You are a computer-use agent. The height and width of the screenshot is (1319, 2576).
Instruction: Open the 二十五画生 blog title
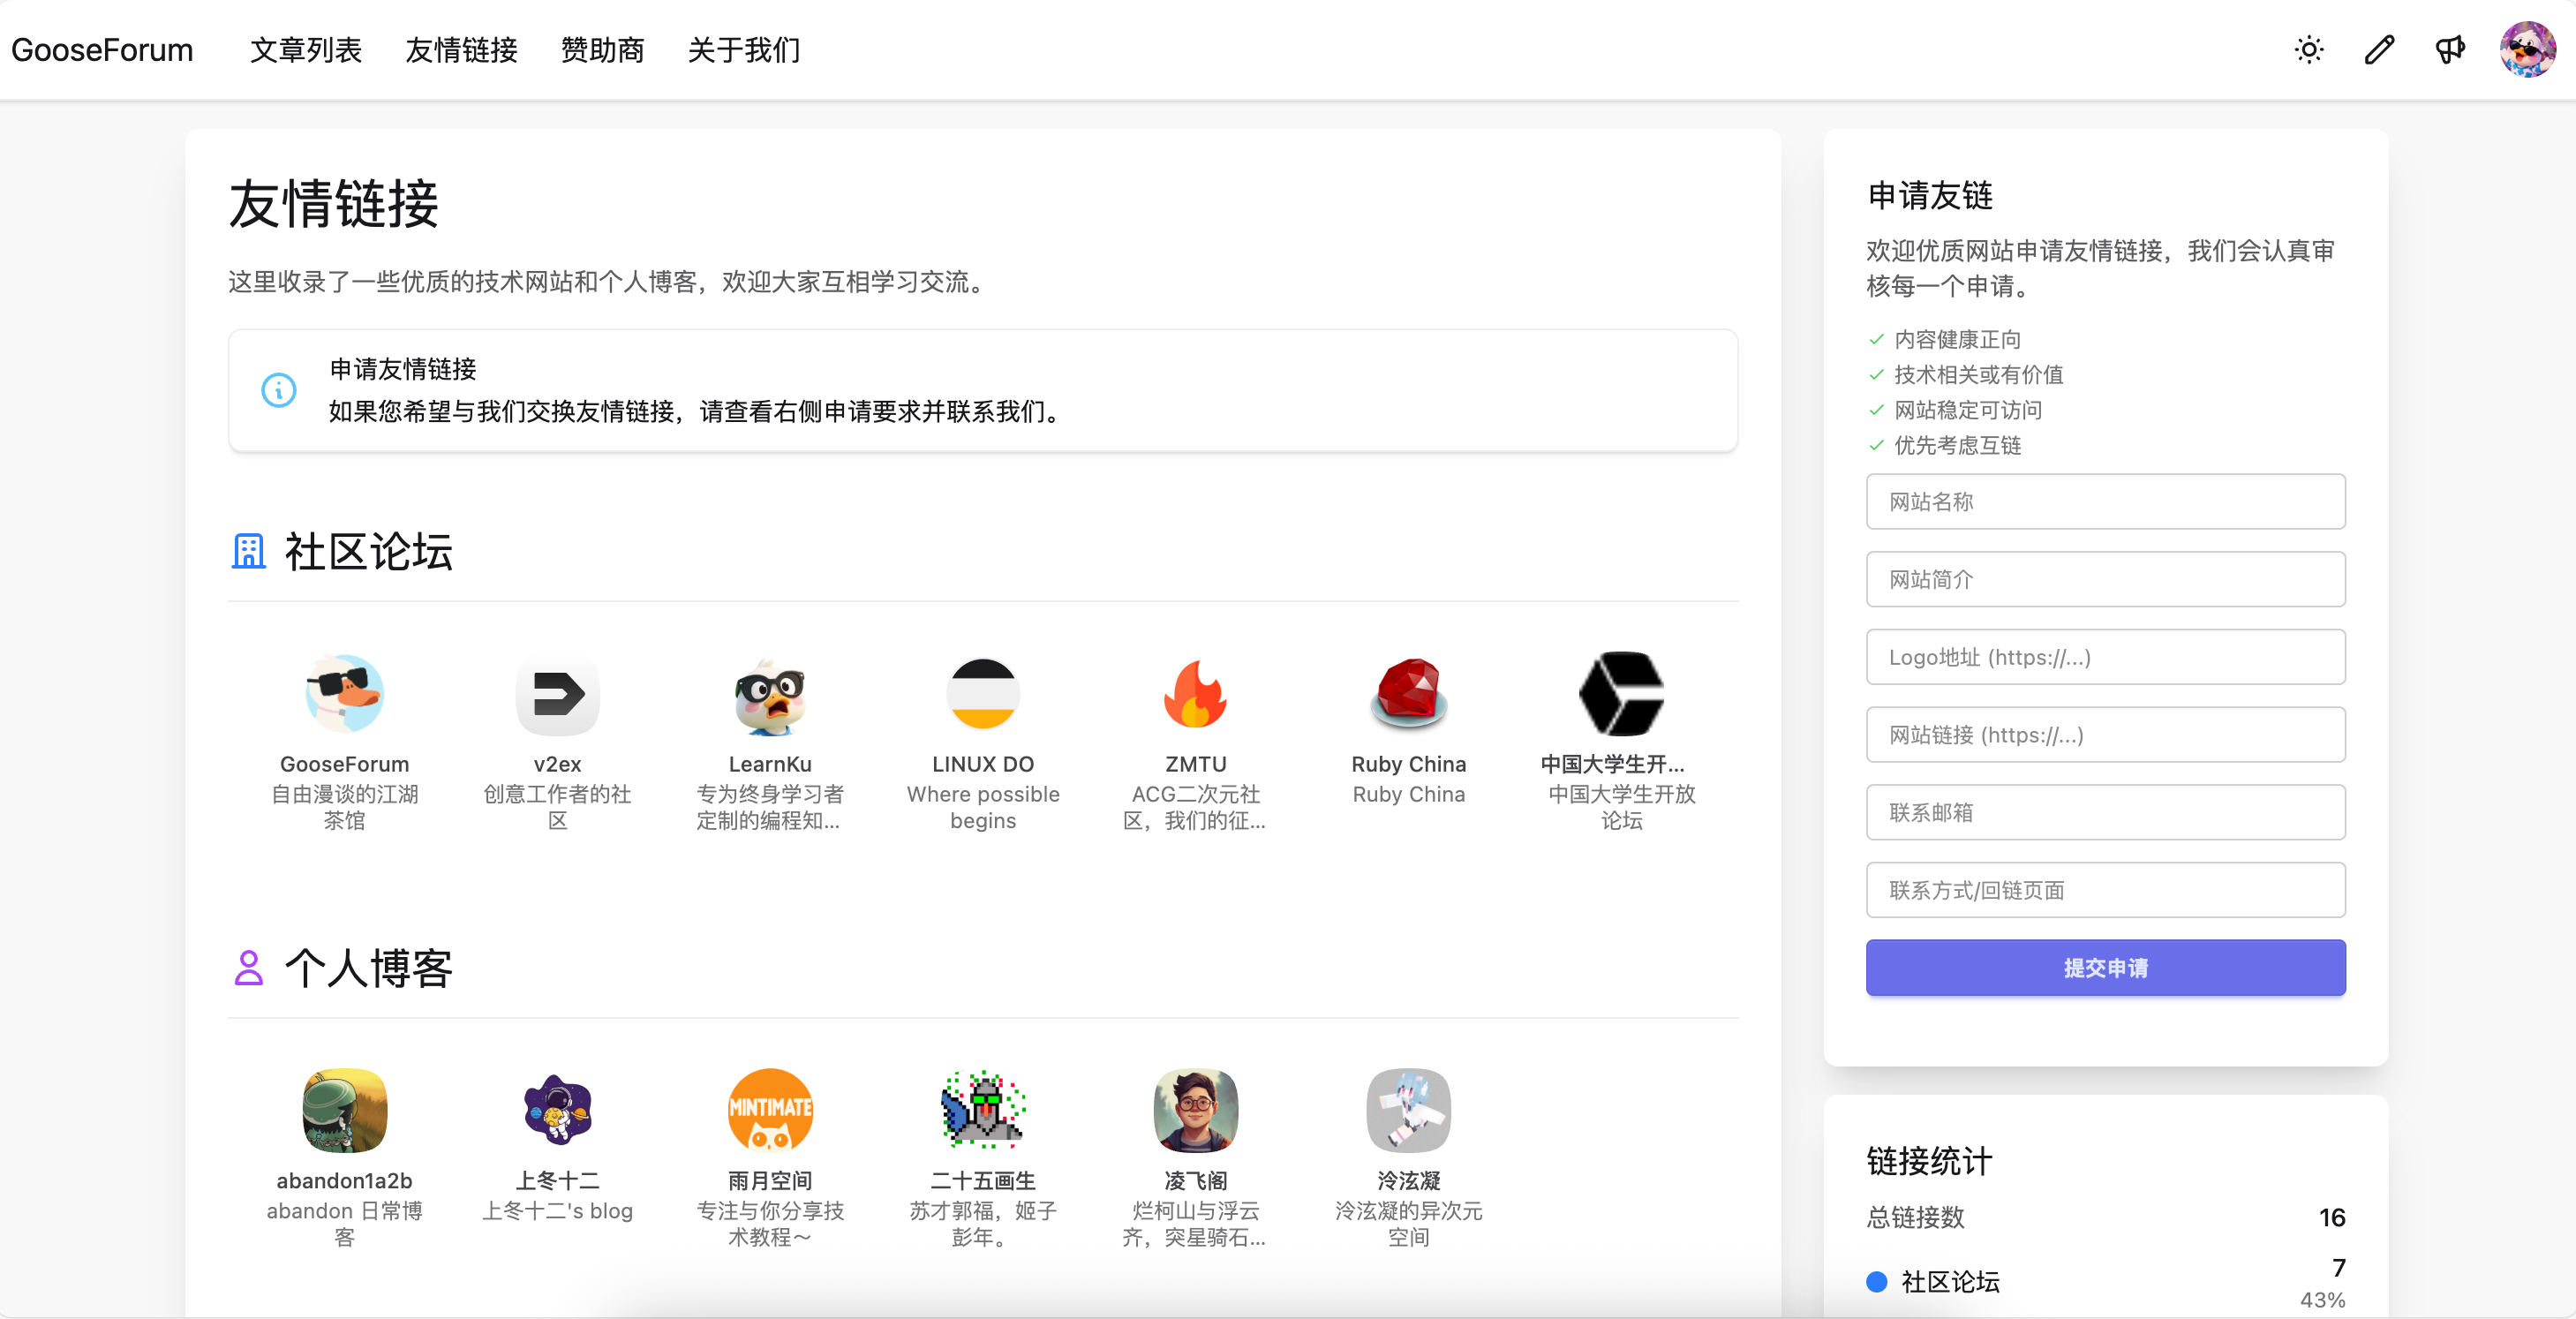(x=983, y=1181)
